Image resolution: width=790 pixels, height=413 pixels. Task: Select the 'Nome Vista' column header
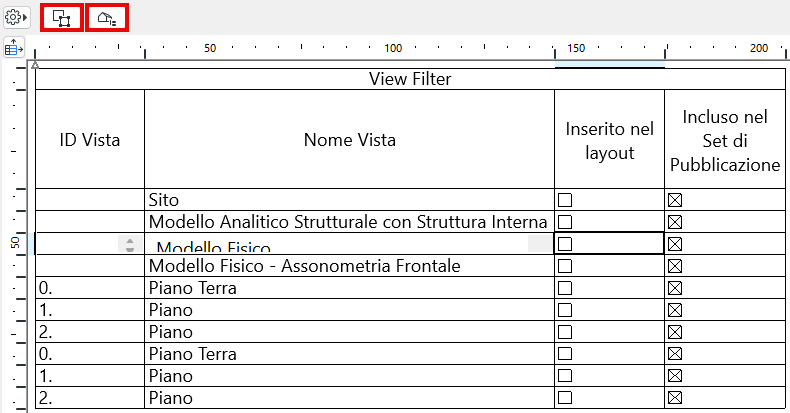tap(349, 140)
